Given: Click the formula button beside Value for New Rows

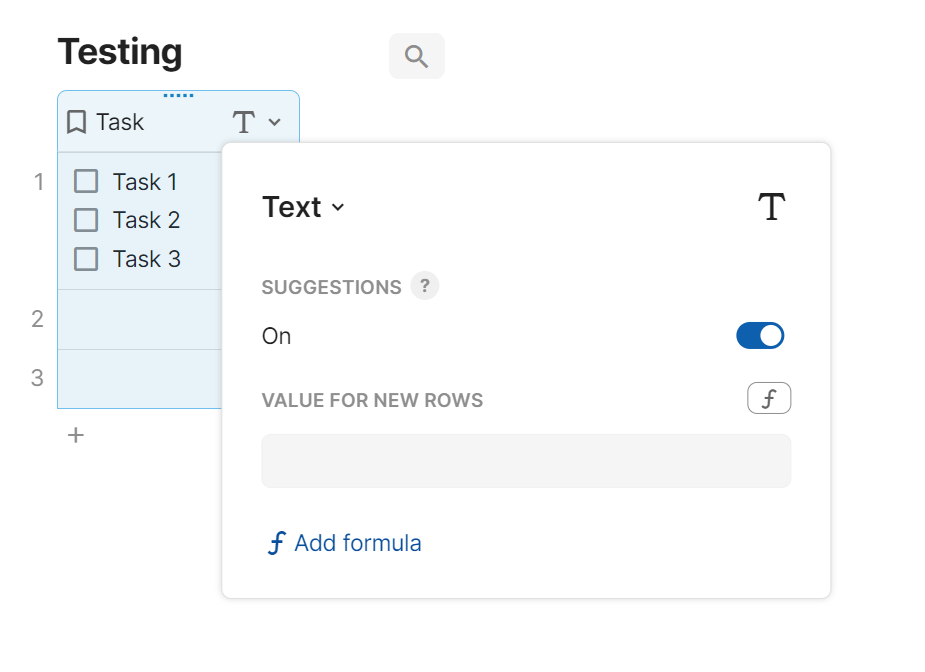Looking at the screenshot, I should (769, 400).
